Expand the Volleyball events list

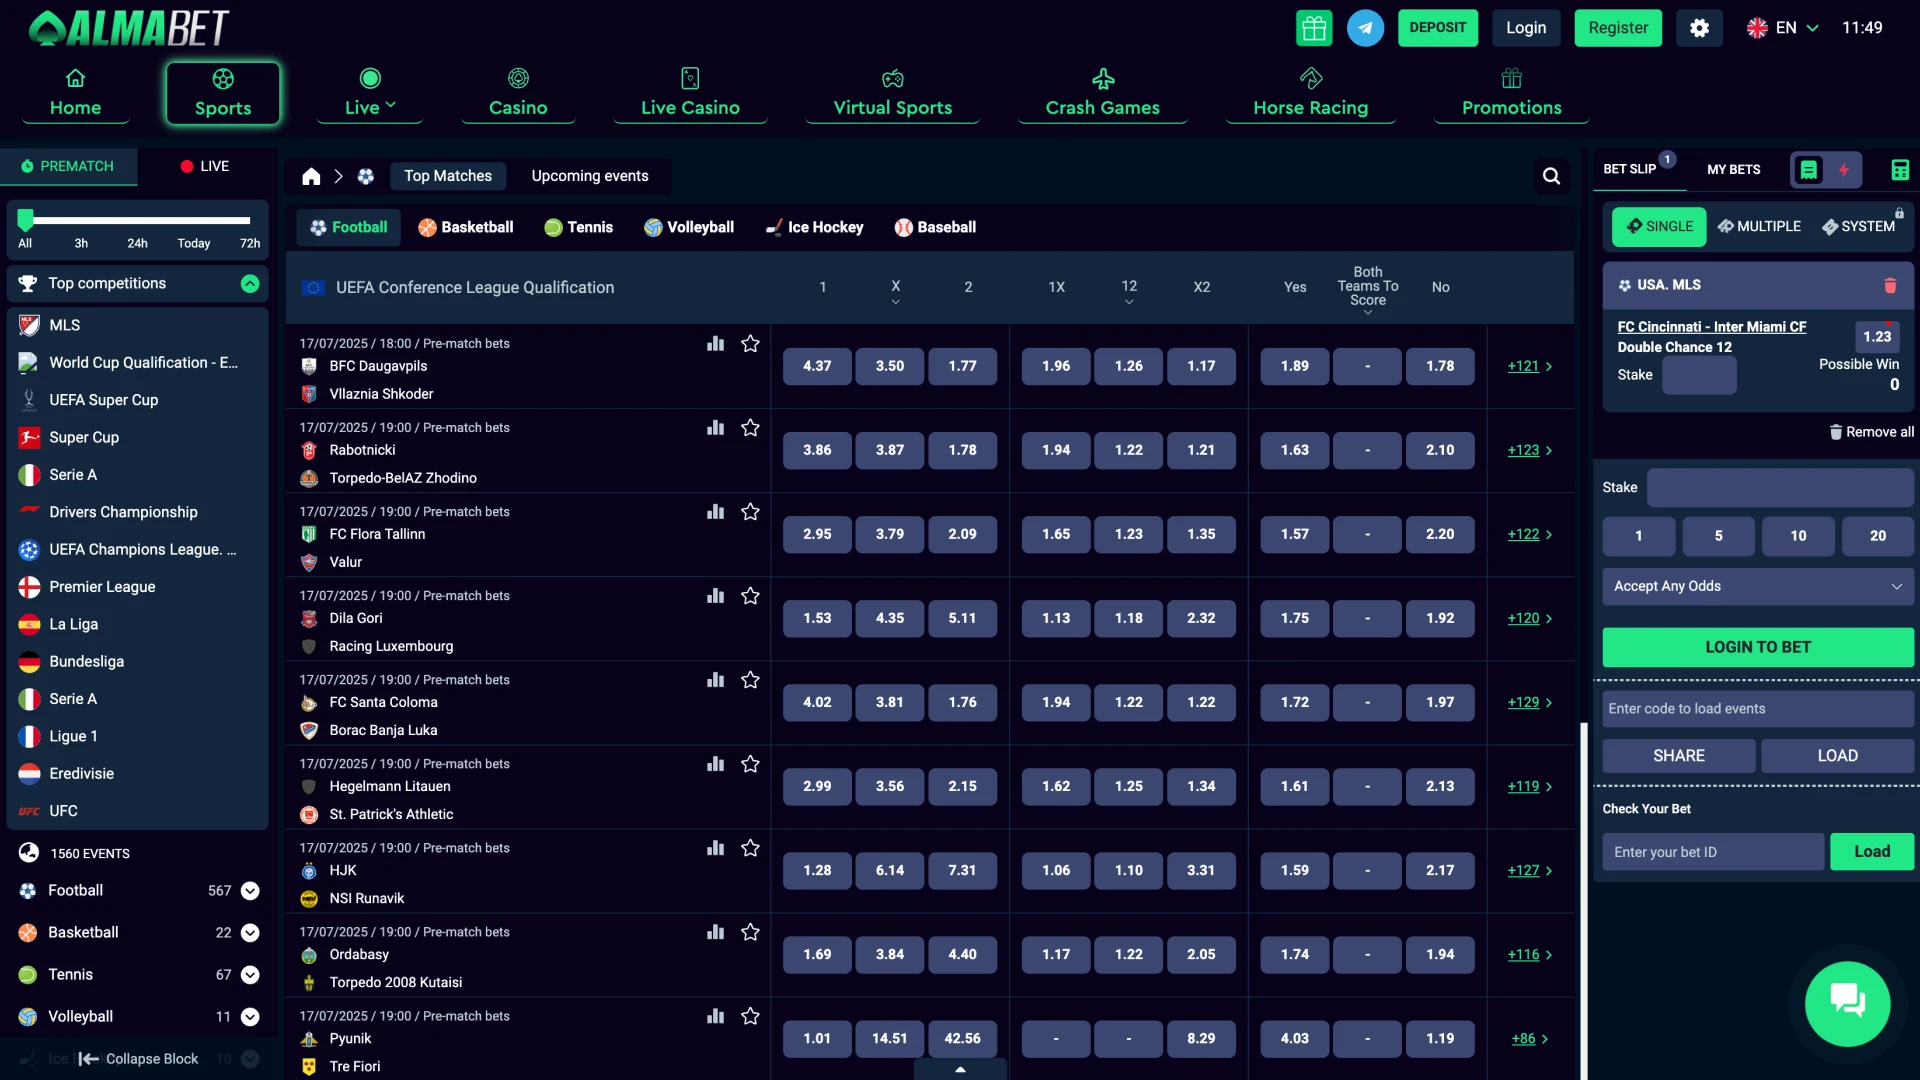(250, 1017)
